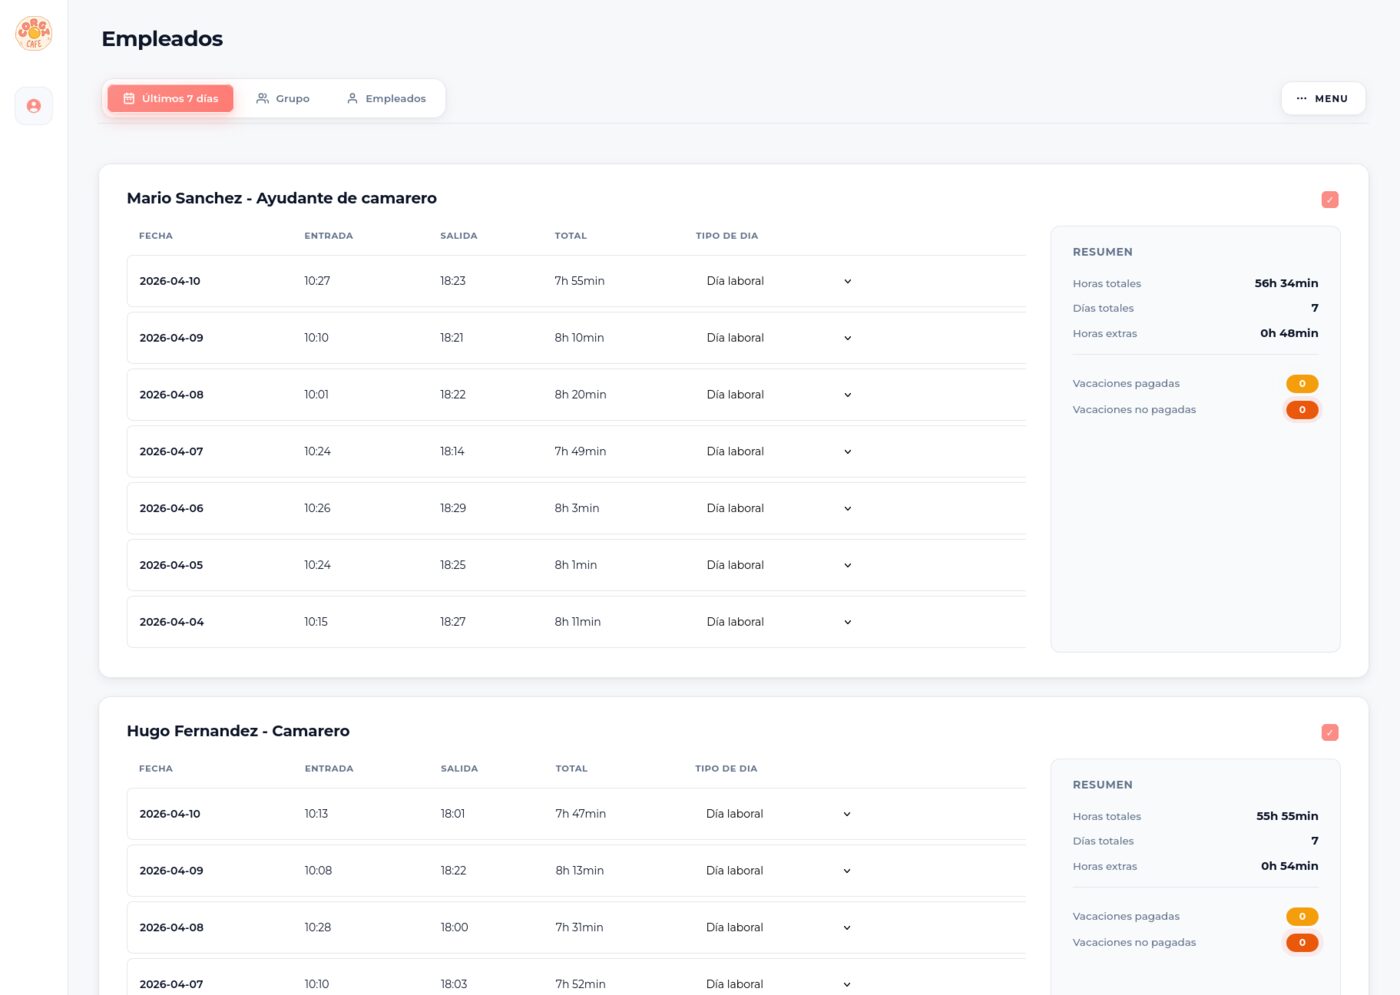The width and height of the screenshot is (1400, 995).
Task: Click the group icon next to Grupo
Action: (261, 98)
